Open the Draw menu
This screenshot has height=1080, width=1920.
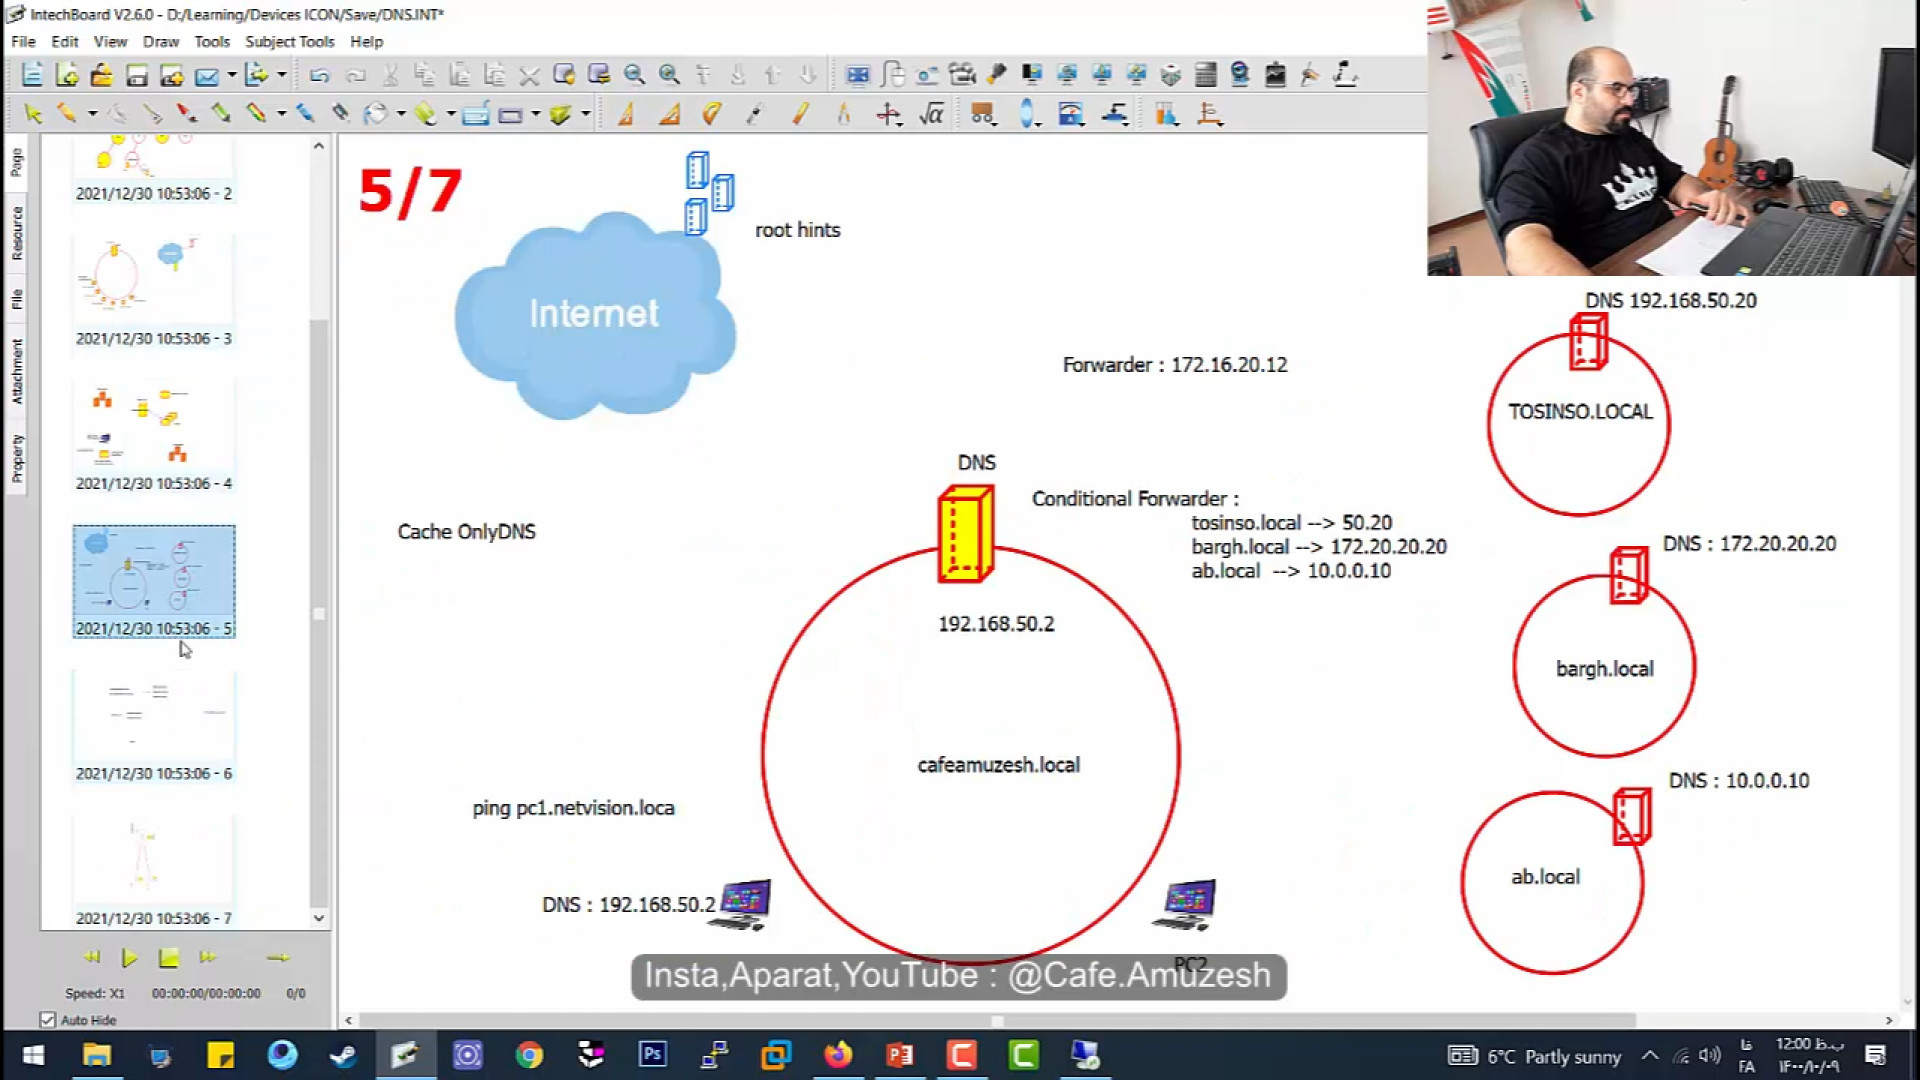pyautogui.click(x=160, y=41)
